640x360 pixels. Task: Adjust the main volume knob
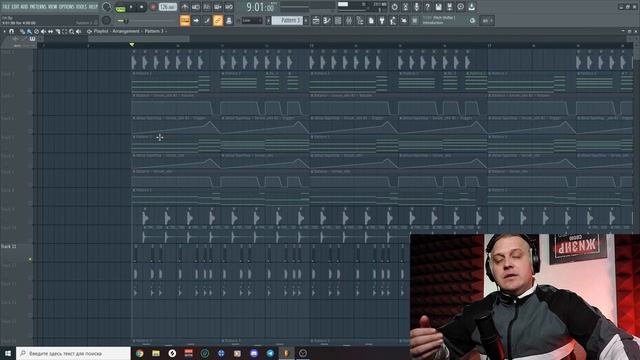point(107,7)
